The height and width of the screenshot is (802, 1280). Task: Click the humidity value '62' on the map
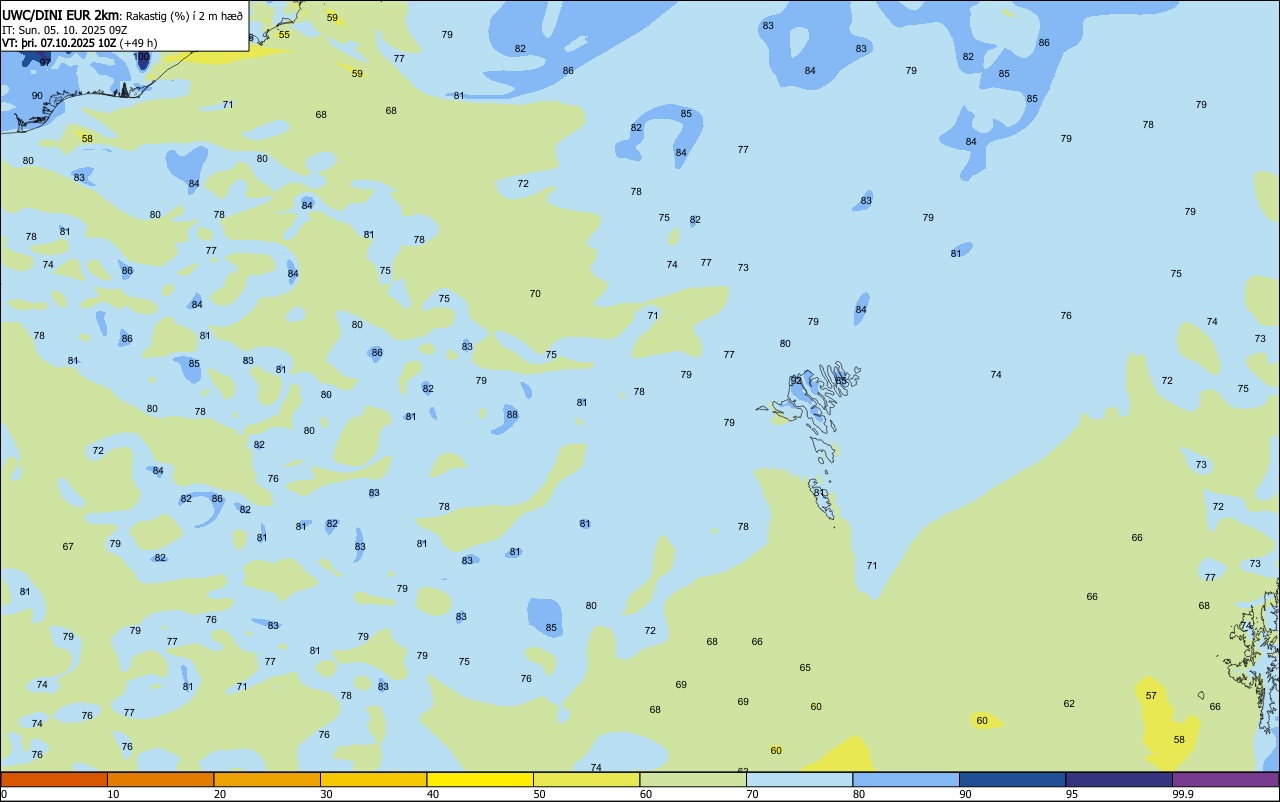(1069, 704)
